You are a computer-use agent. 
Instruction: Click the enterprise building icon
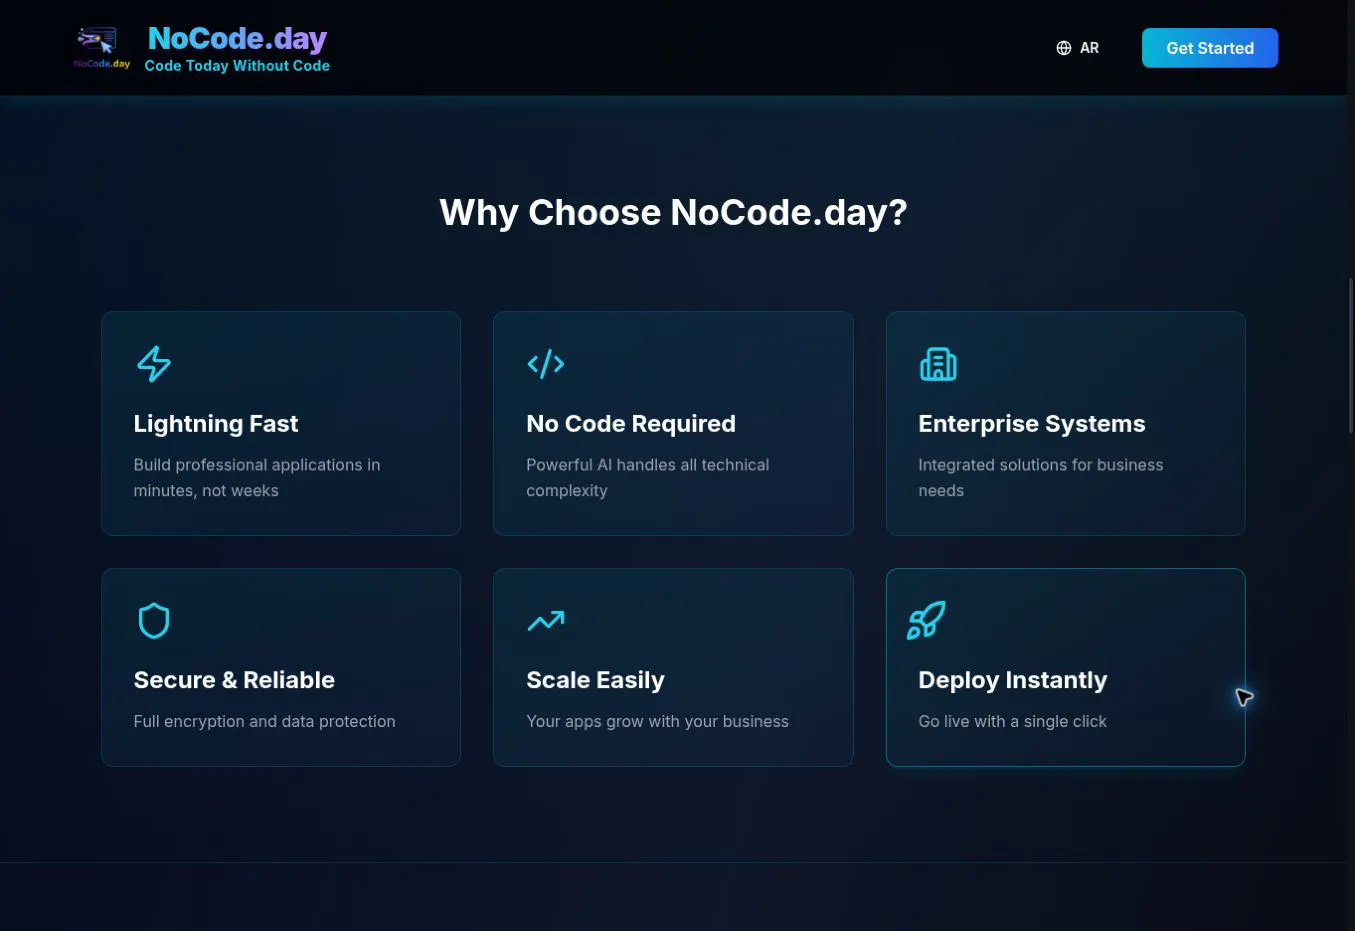click(x=938, y=364)
